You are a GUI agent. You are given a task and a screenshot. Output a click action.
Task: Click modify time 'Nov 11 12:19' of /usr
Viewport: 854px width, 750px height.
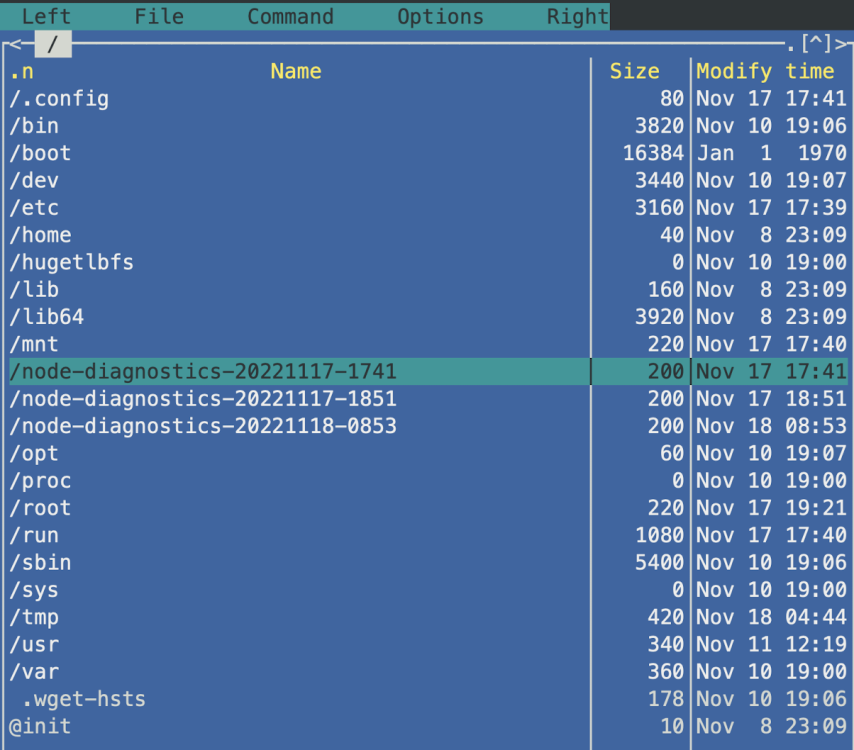[772, 644]
